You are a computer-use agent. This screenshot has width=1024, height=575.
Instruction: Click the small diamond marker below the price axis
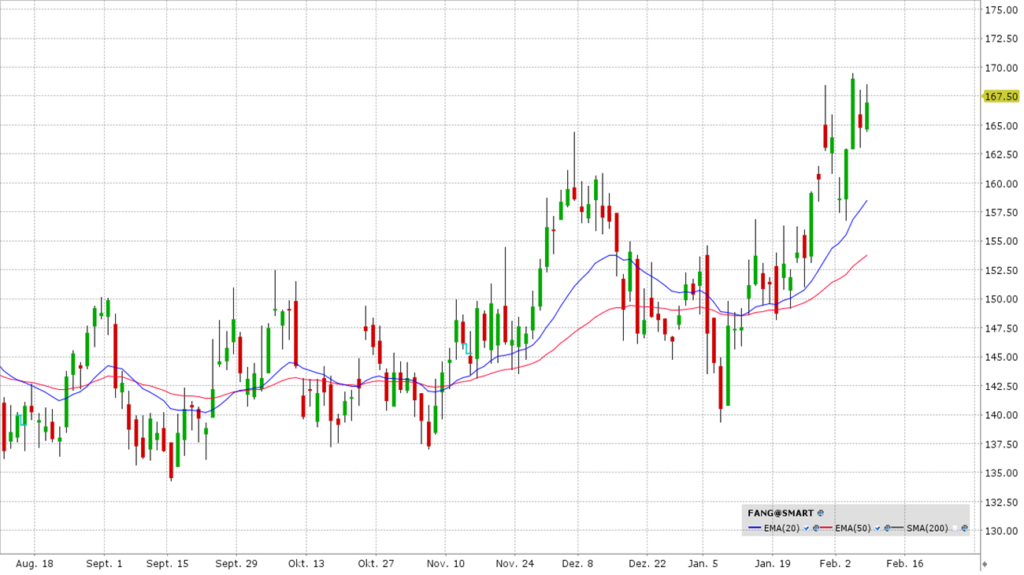tap(983, 564)
